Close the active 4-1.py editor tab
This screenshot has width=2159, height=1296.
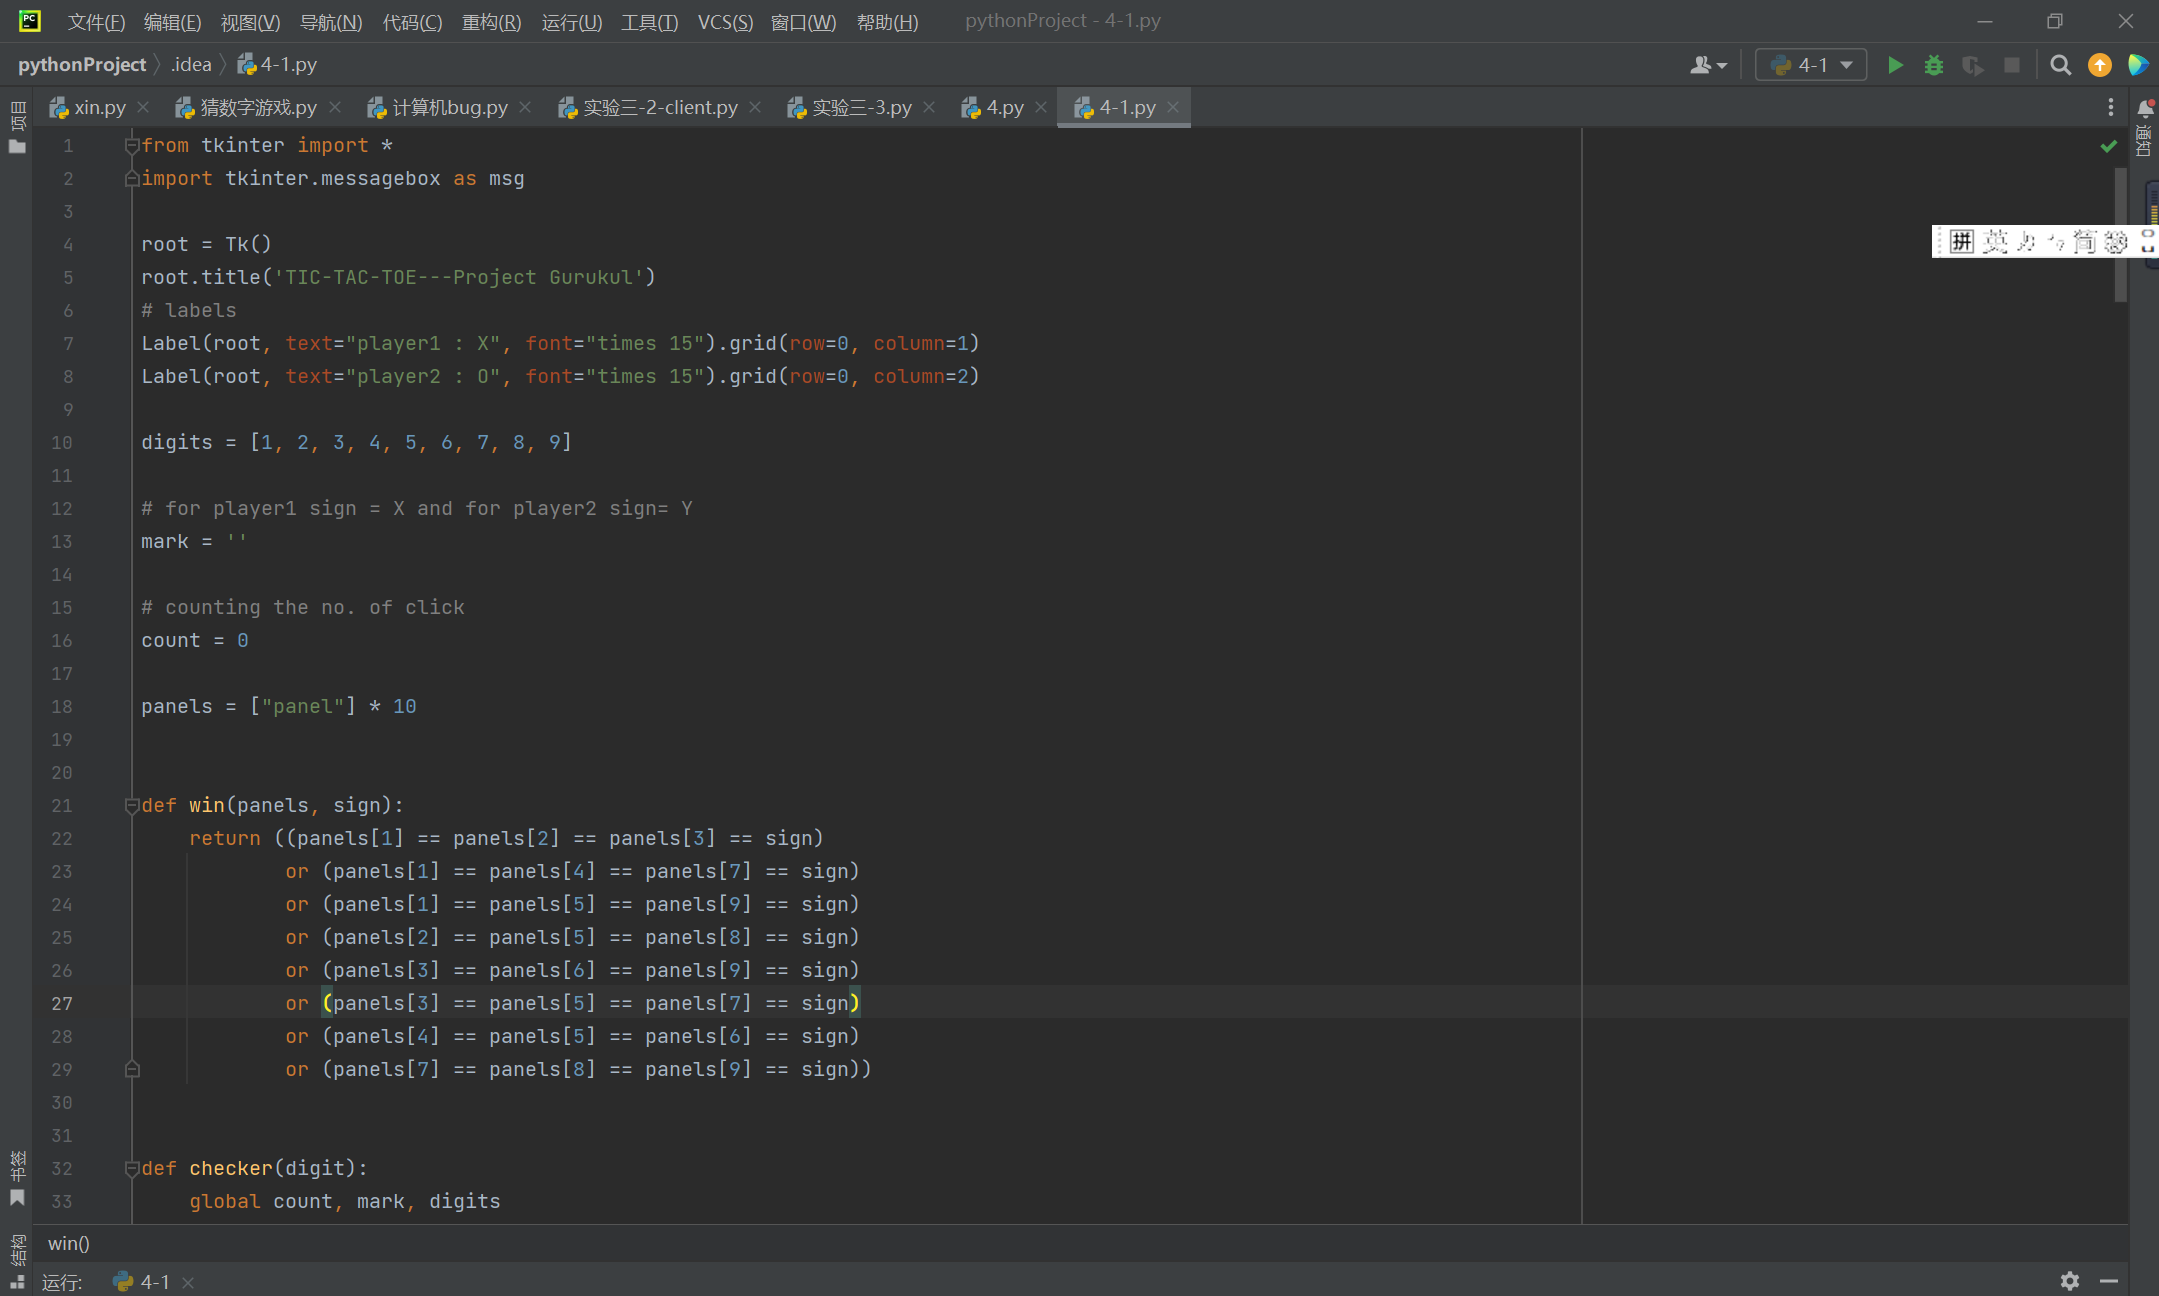click(x=1173, y=107)
